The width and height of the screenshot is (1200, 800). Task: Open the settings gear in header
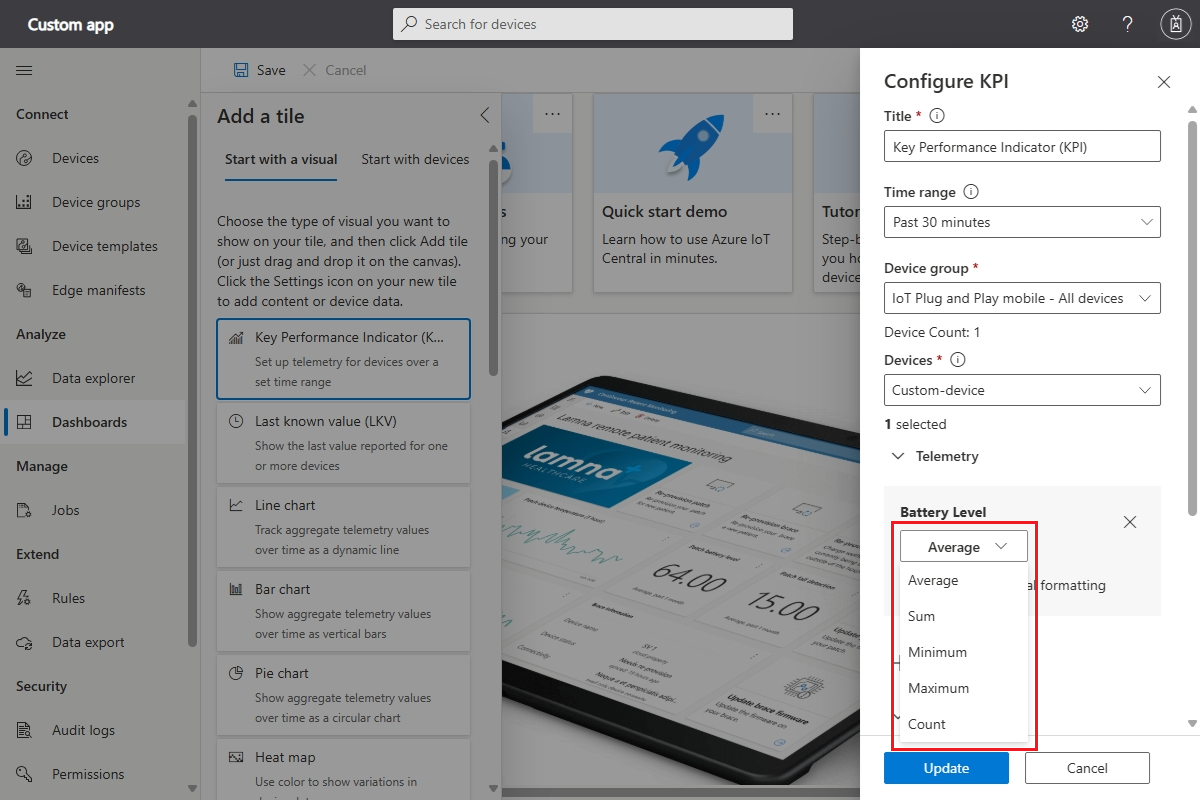(1080, 24)
